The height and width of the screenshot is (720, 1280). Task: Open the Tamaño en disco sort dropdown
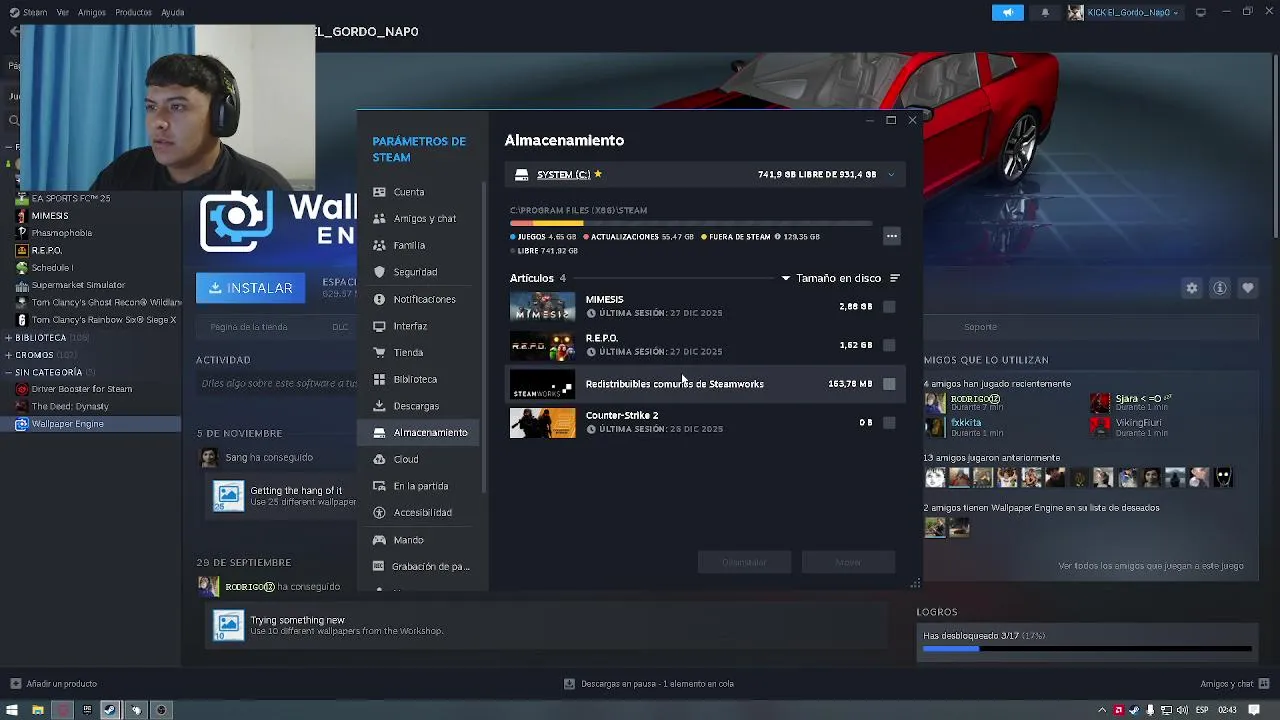[x=831, y=278]
